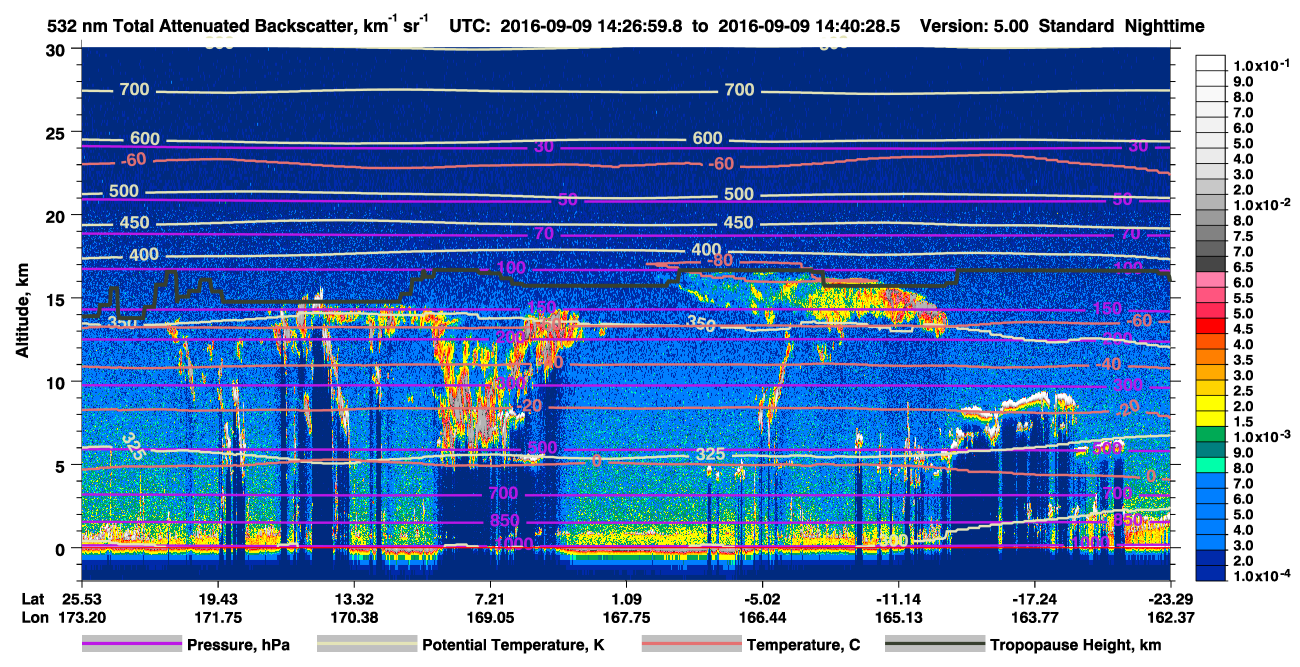Click the Potential Temperature legend line swatch

click(x=366, y=645)
